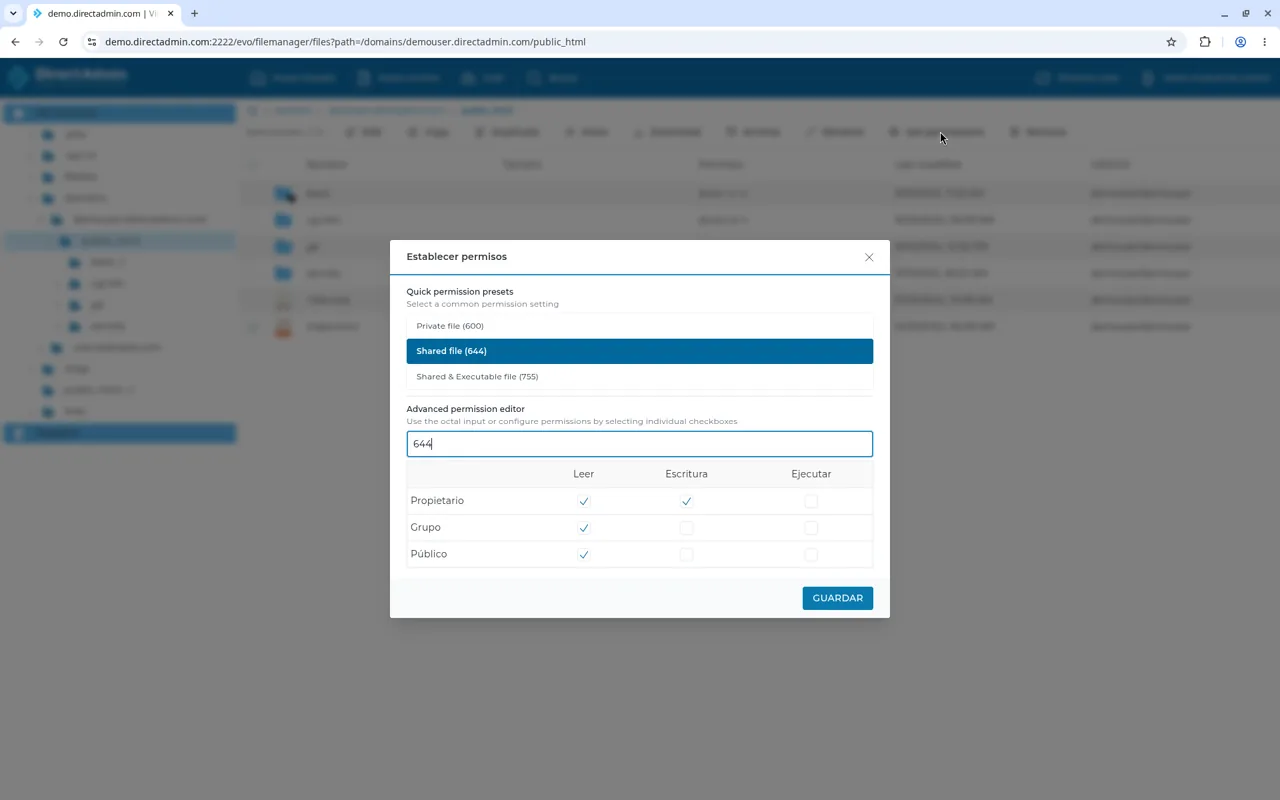
Task: Toggle Leer checkbox for Propietario
Action: click(x=584, y=501)
